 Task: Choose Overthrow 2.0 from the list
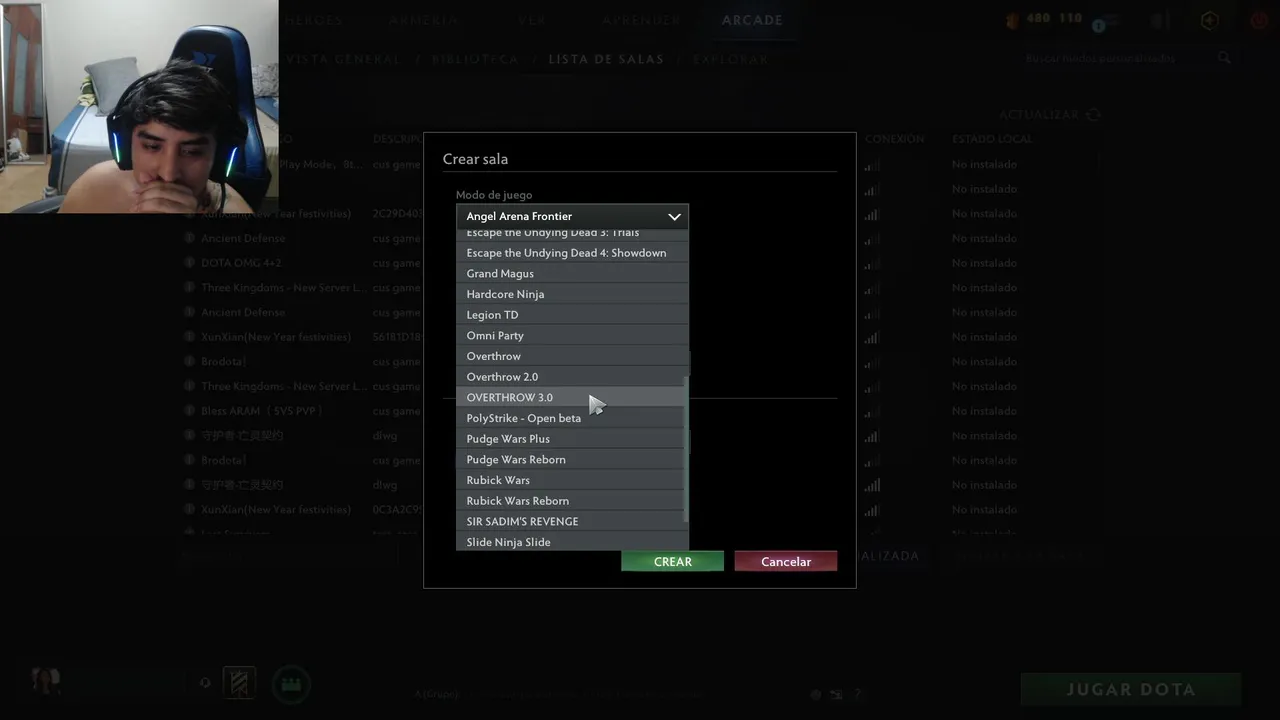coord(572,377)
